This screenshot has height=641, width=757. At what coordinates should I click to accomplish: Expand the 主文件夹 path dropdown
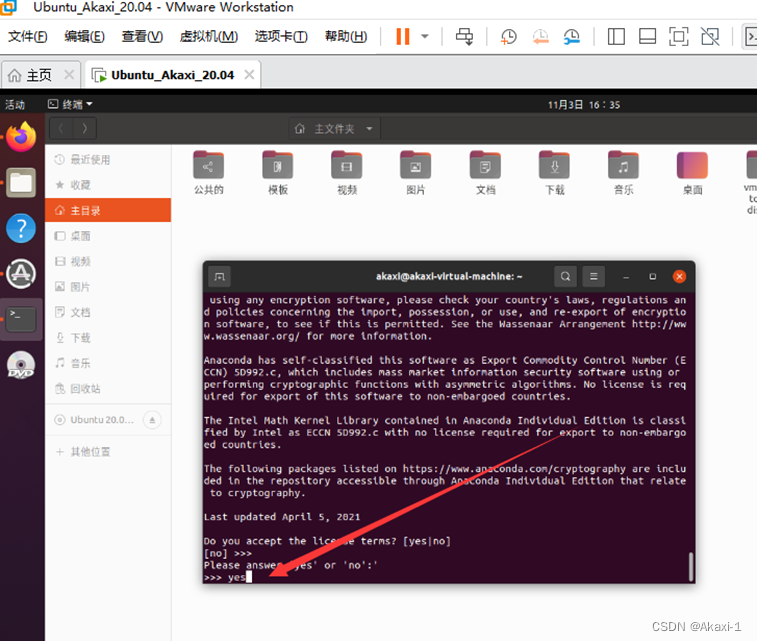pos(369,129)
